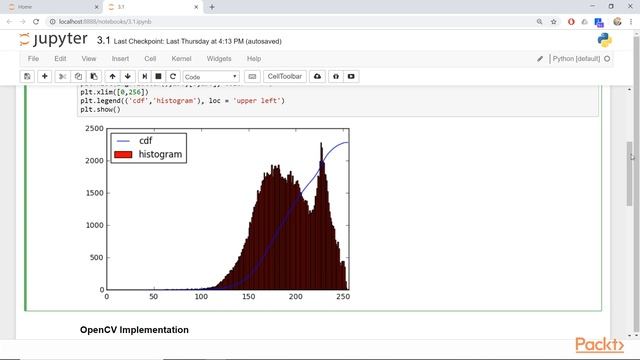
Task: Click the plt.xlim code line
Action: (115, 92)
